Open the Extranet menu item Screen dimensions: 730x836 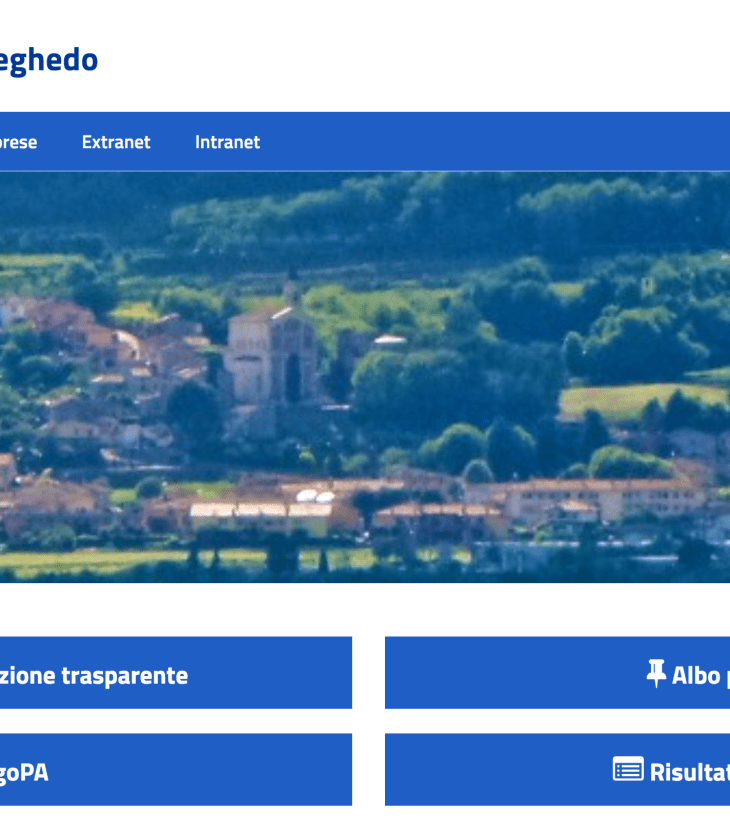point(116,142)
